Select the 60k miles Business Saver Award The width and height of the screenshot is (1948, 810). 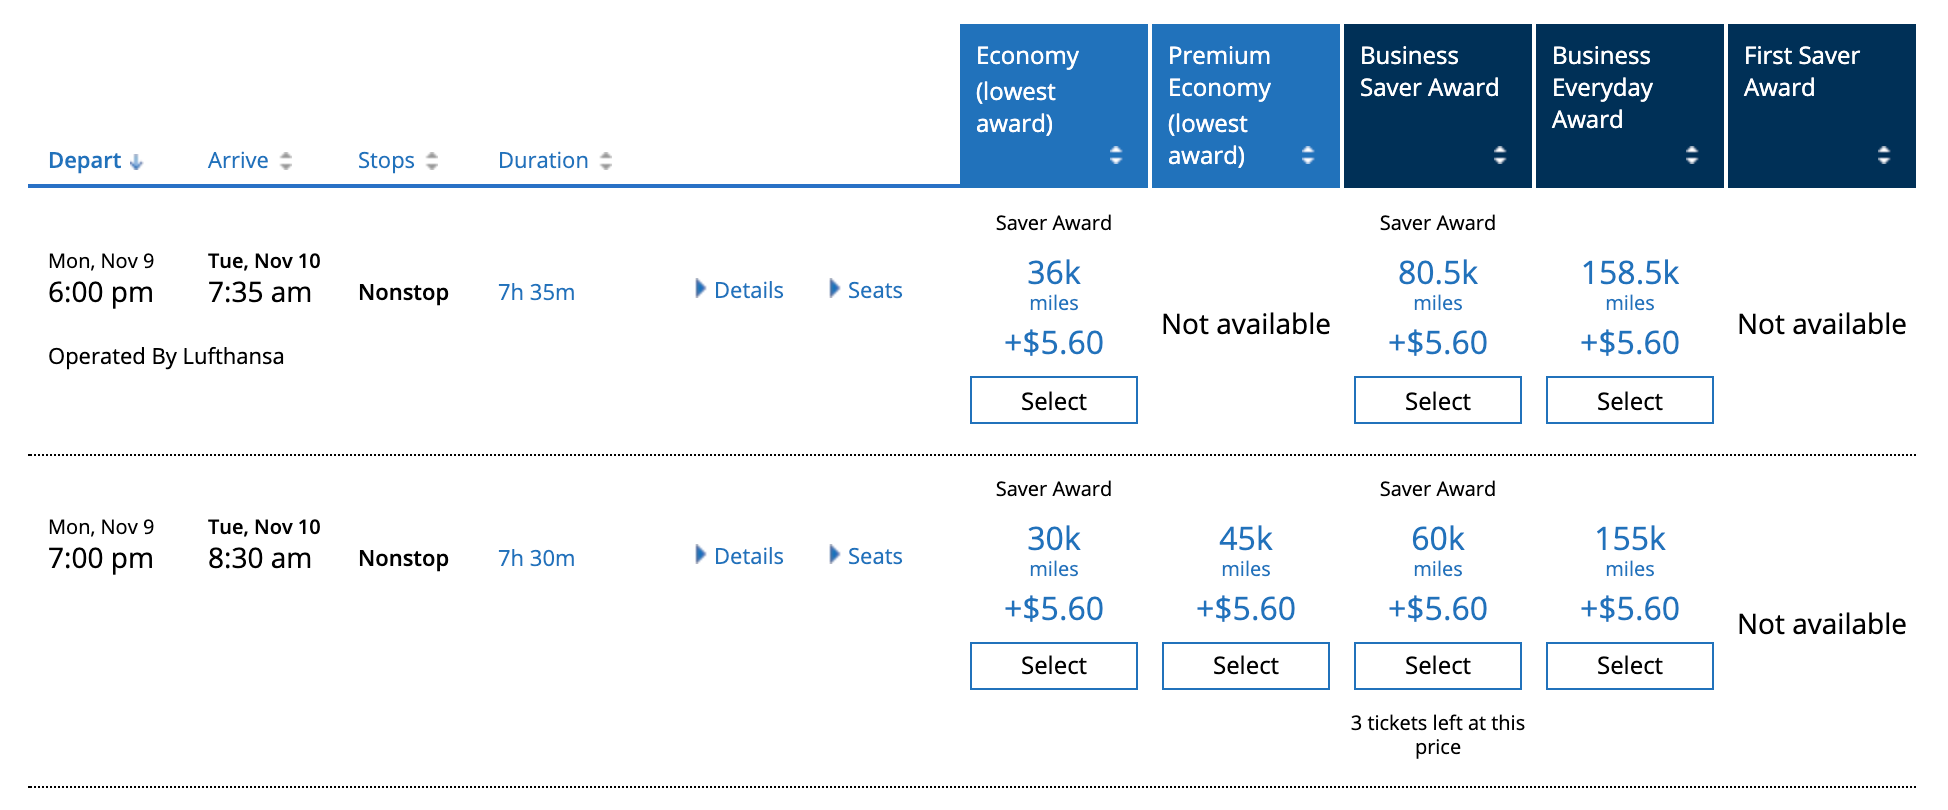1437,665
